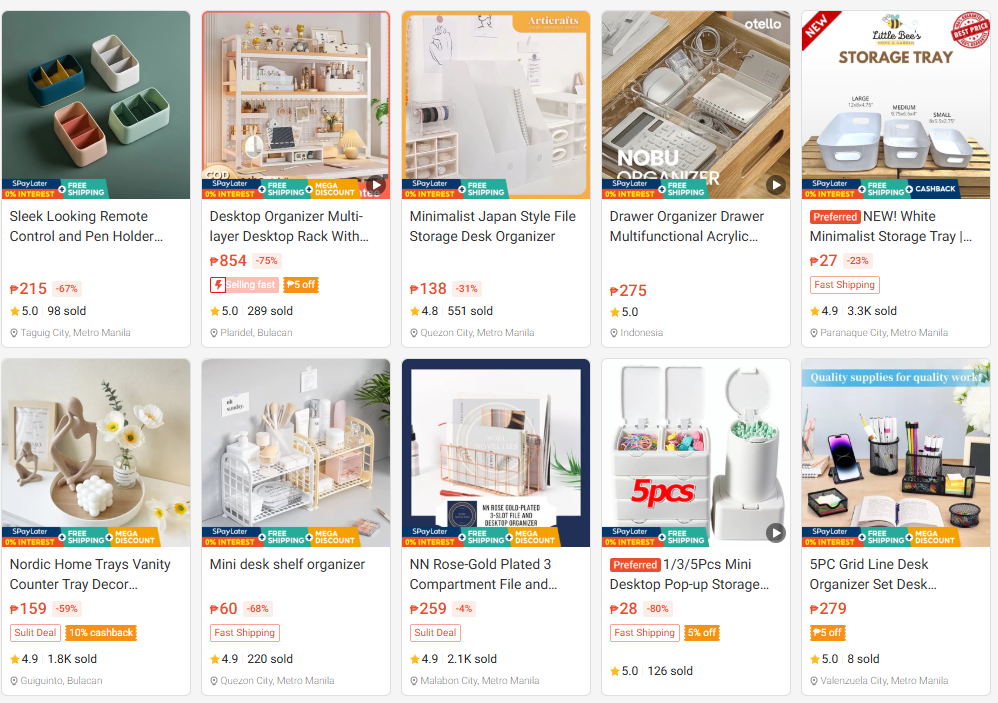998x703 pixels.
Task: Click location pin beside Valenzuela City
Action: click(x=814, y=681)
